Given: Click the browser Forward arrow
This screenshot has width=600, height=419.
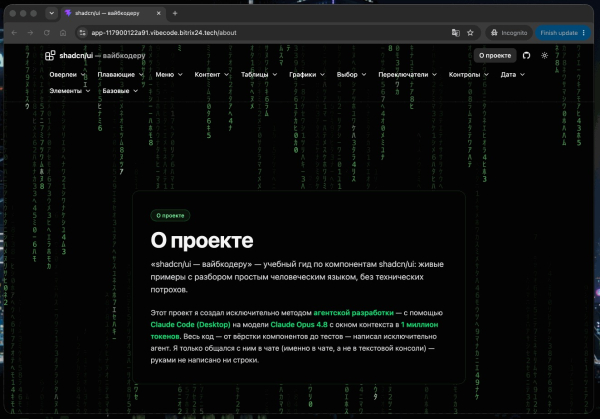Looking at the screenshot, I should point(30,33).
